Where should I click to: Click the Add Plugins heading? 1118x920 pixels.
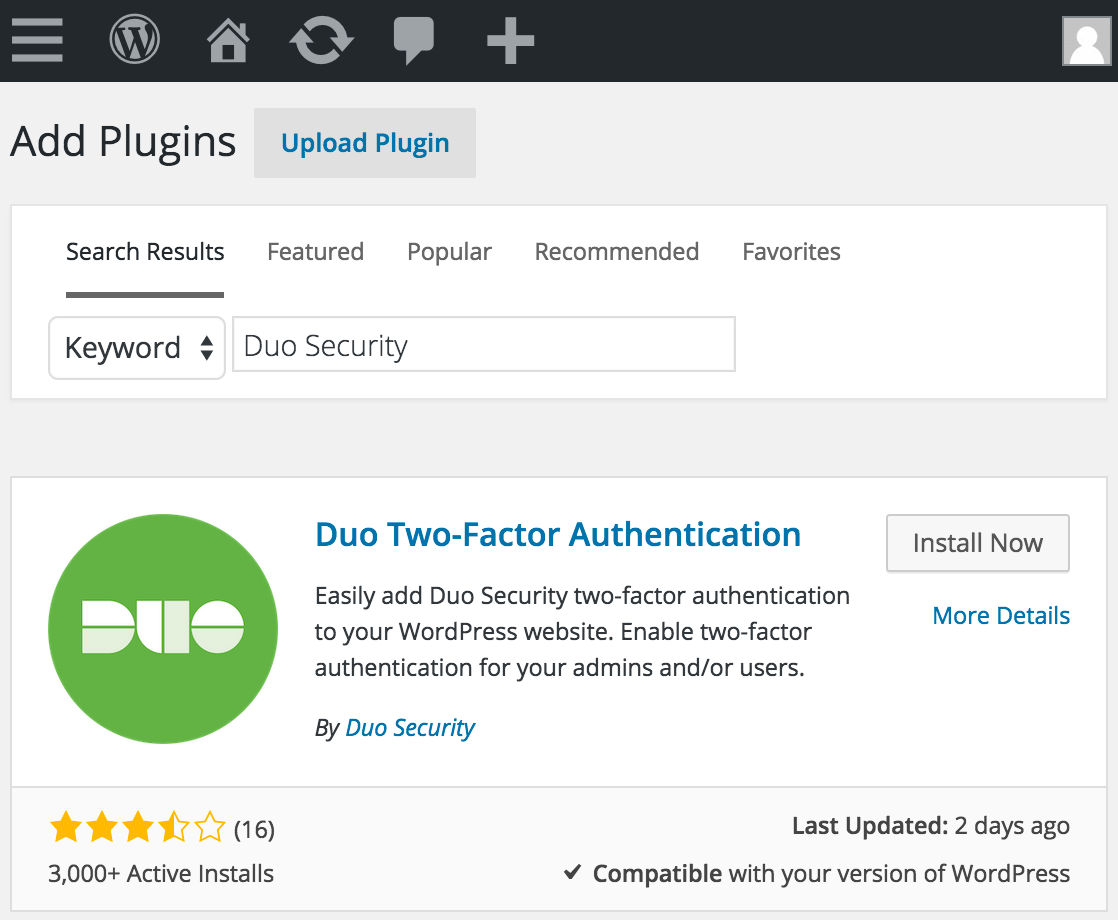tap(123, 141)
